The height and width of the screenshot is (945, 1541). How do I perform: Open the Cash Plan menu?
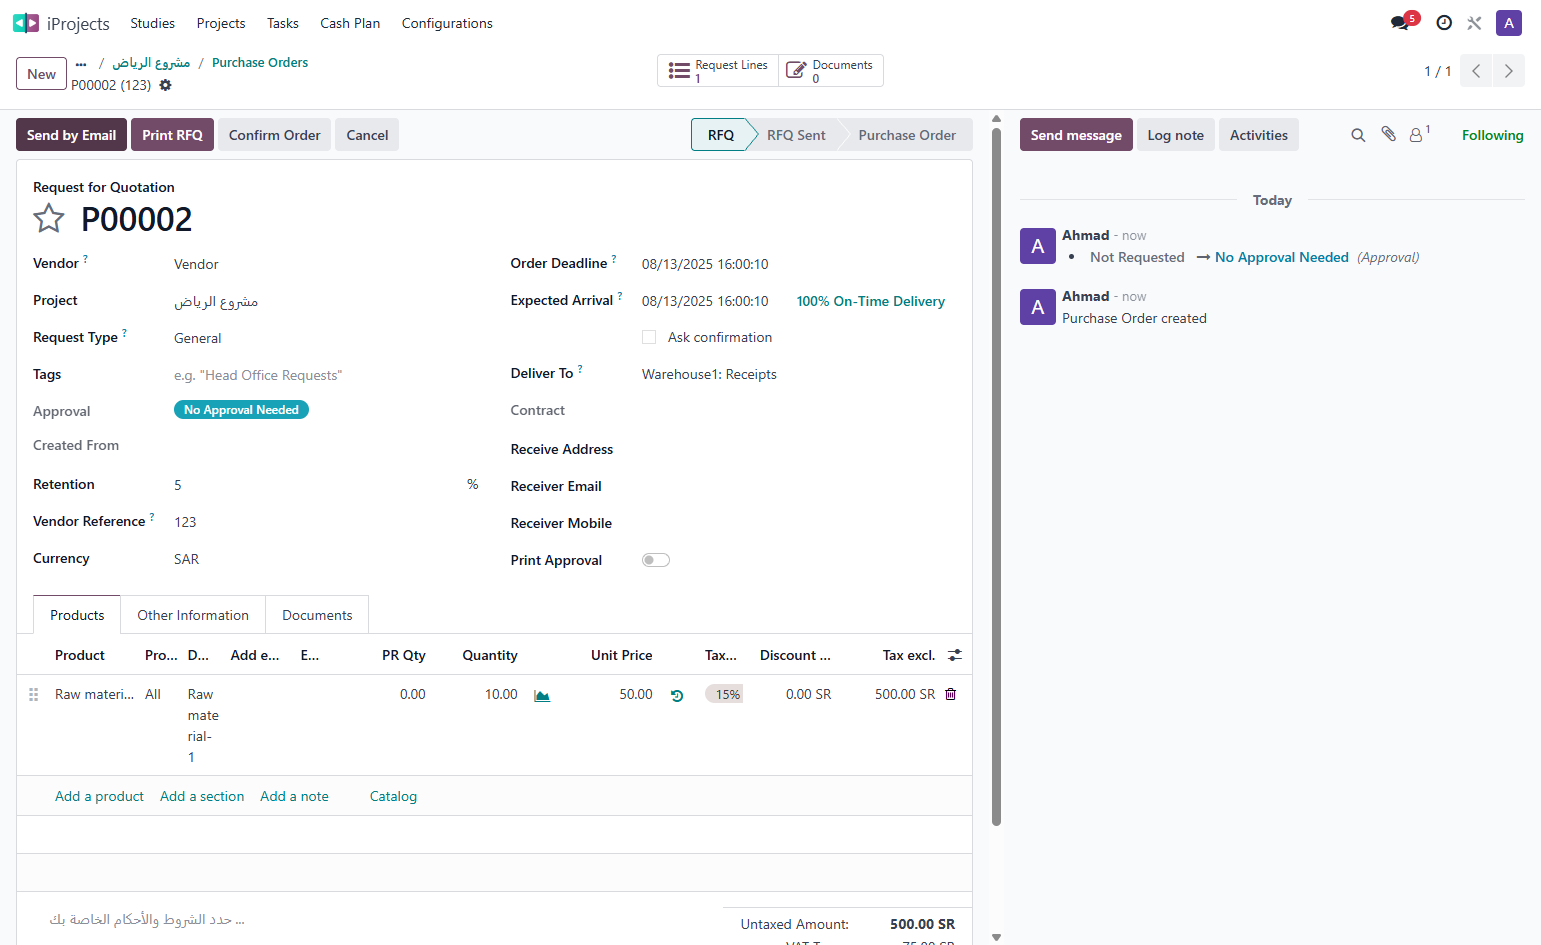(x=350, y=23)
